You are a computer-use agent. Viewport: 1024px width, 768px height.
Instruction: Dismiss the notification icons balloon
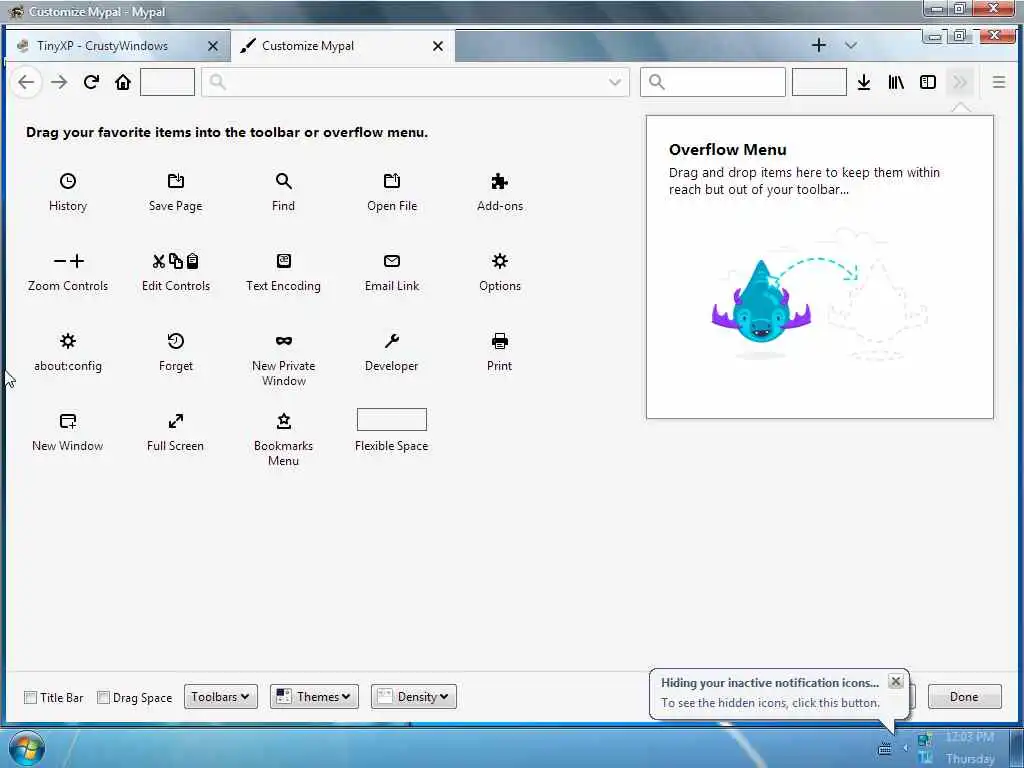(x=896, y=682)
